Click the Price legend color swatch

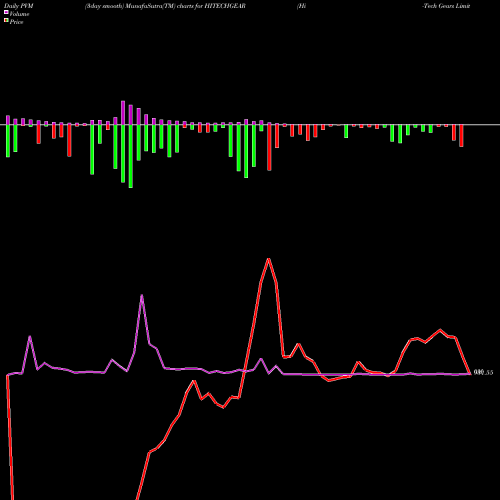pos(6,21)
